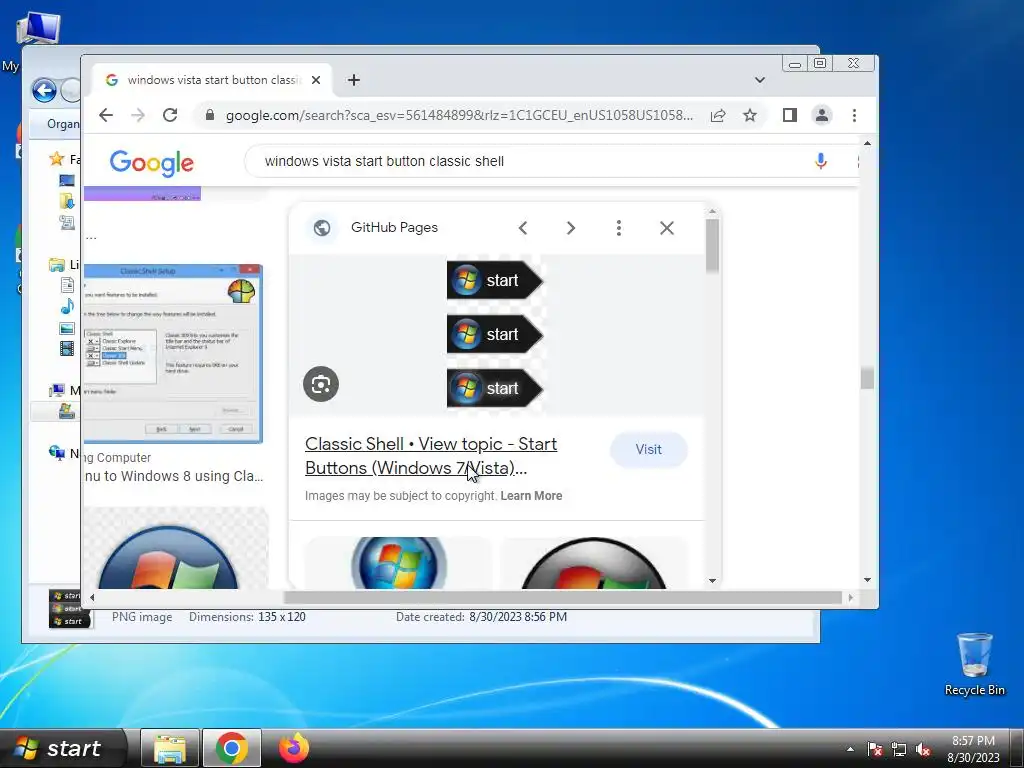
Task: Open the Recycle Bin on the desktop
Action: [x=974, y=664]
